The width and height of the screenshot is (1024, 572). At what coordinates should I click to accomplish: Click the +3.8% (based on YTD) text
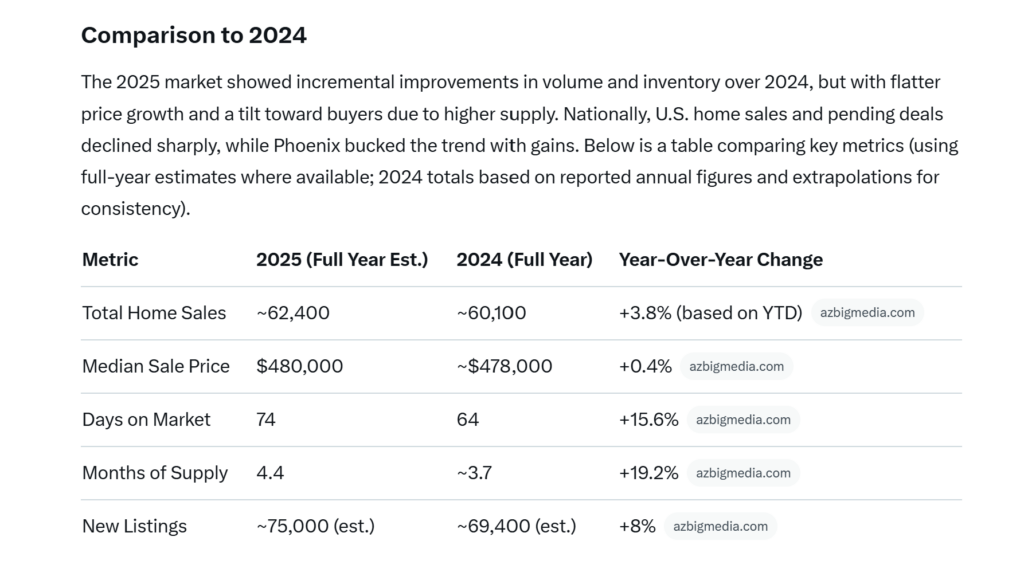pos(711,313)
